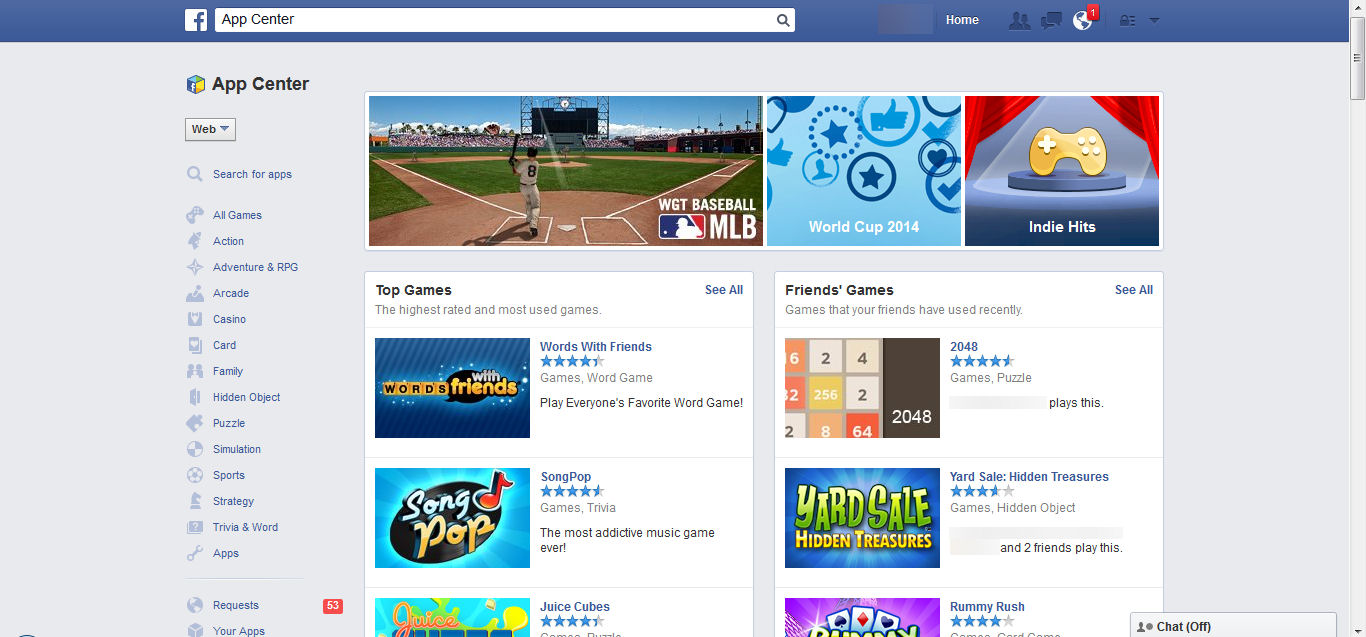Open Yard Sale: Hidden Treasures link
This screenshot has height=637, width=1366.
click(x=1029, y=477)
